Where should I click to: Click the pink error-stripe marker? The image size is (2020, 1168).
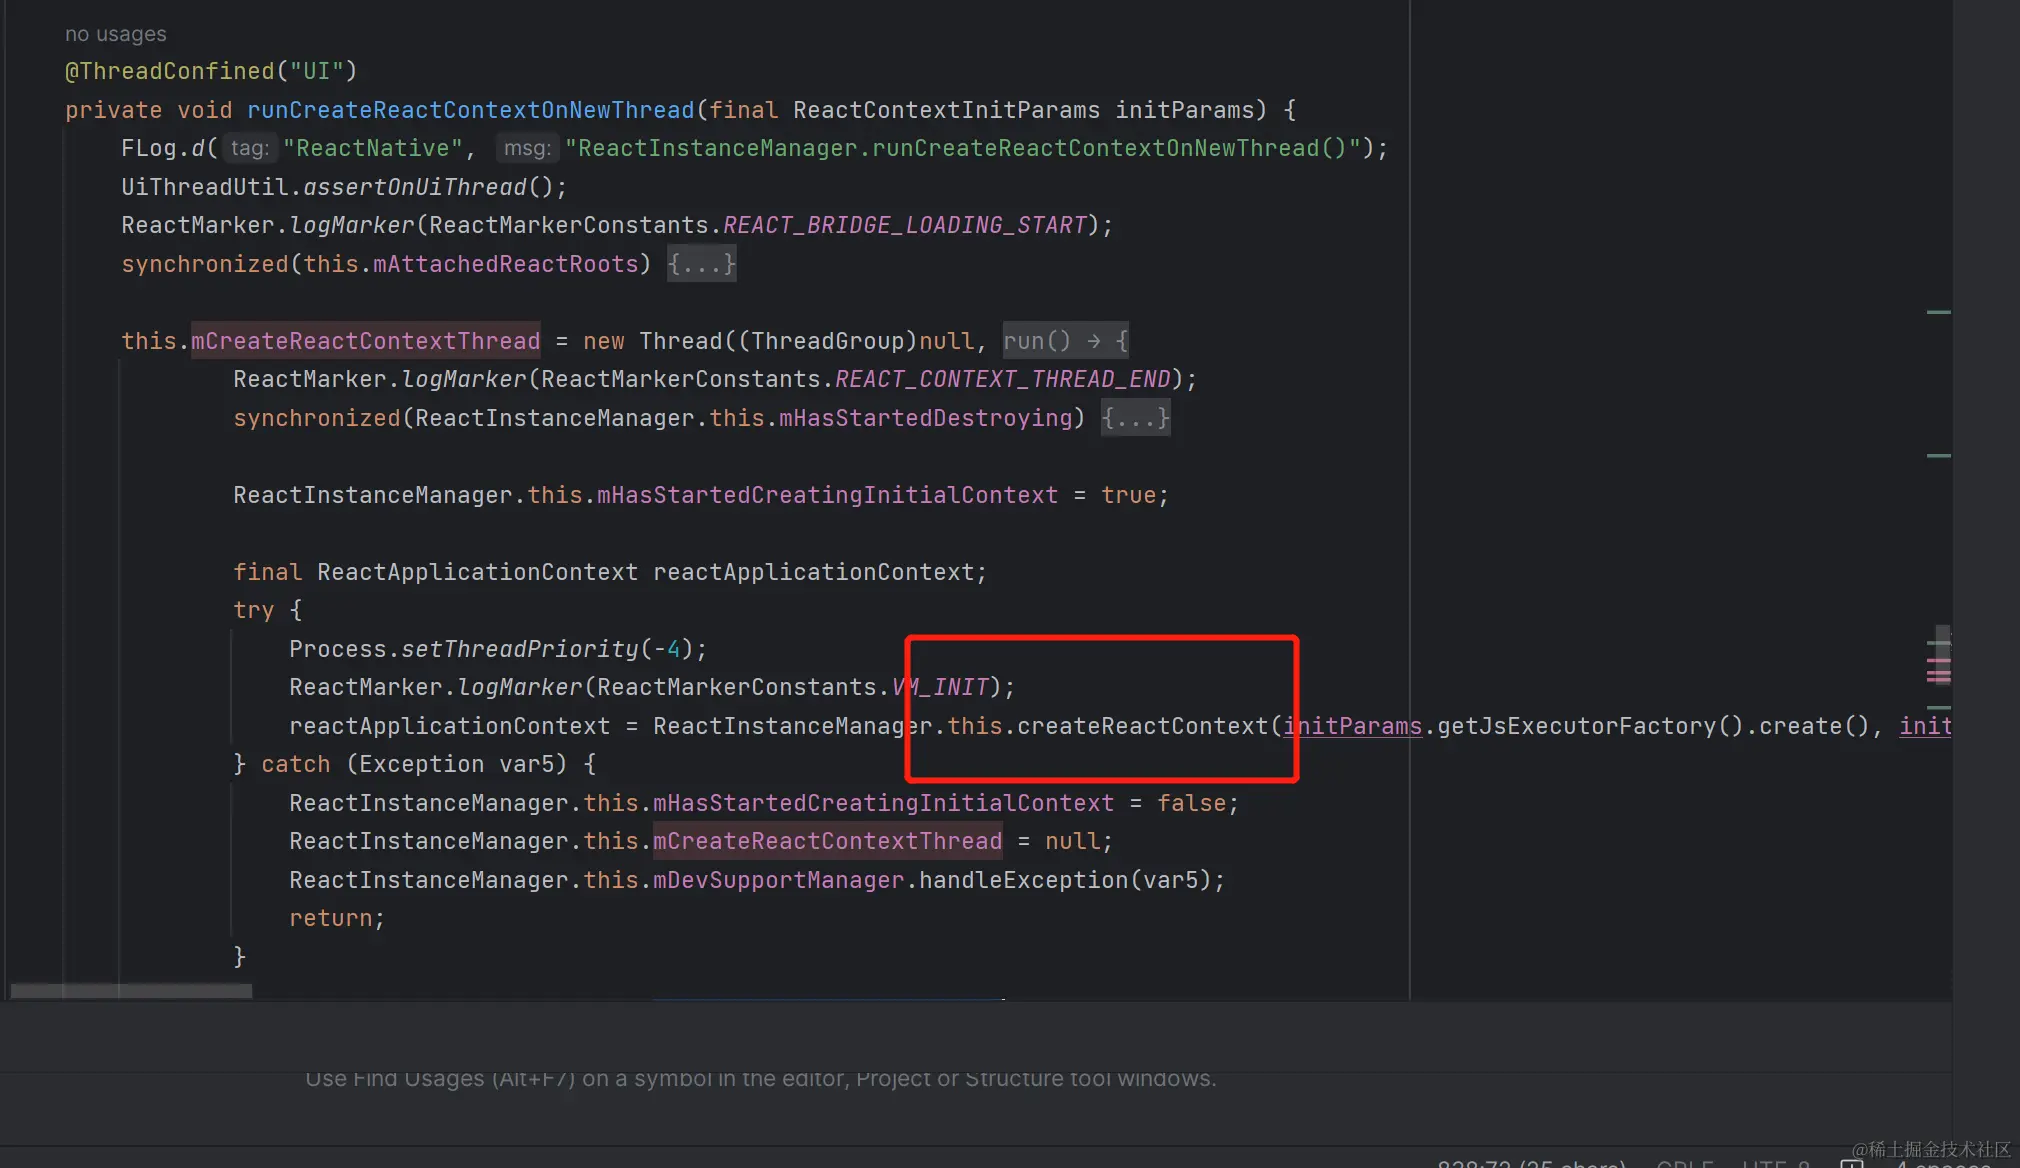pos(1938,672)
